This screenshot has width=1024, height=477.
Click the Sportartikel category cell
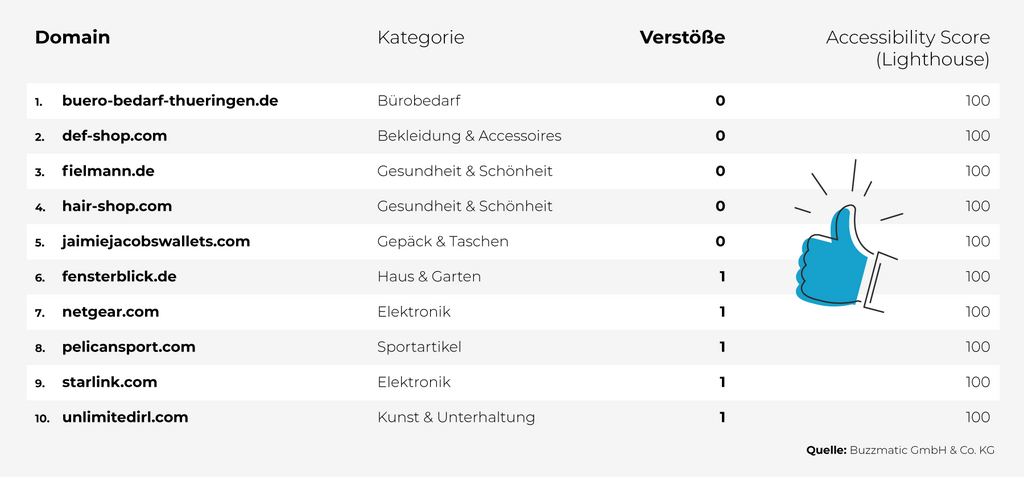(419, 347)
